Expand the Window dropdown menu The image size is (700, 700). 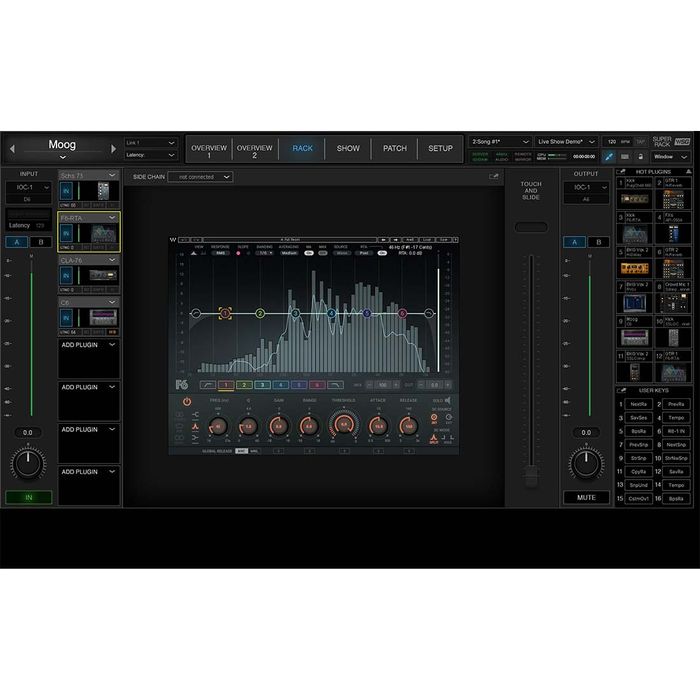pyautogui.click(x=677, y=156)
